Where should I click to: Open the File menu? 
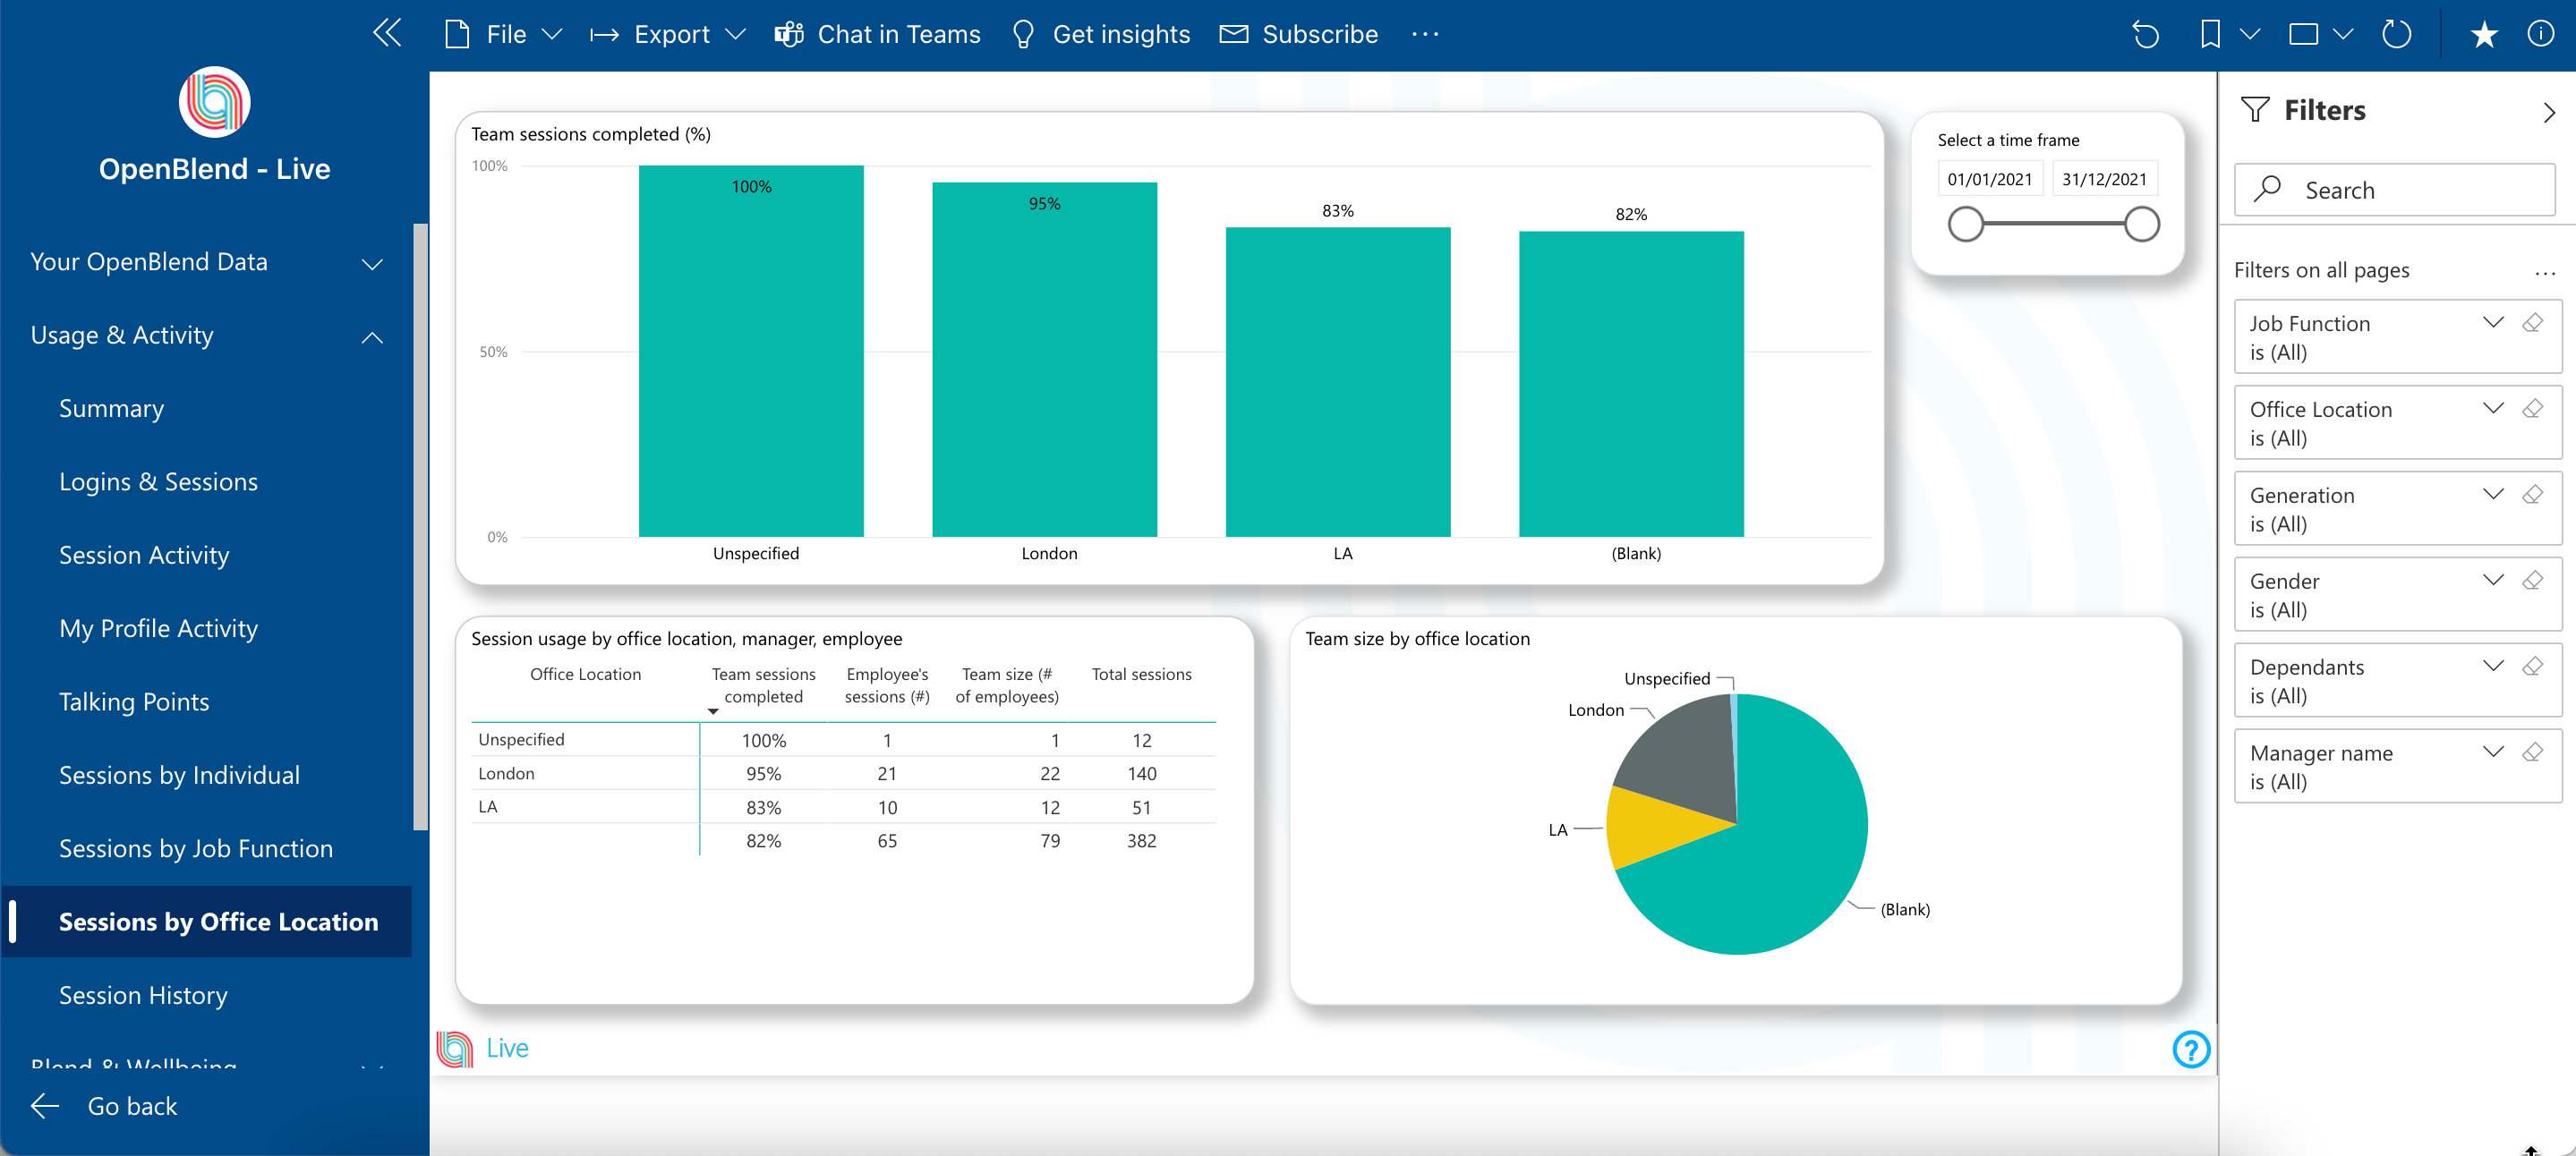point(504,35)
